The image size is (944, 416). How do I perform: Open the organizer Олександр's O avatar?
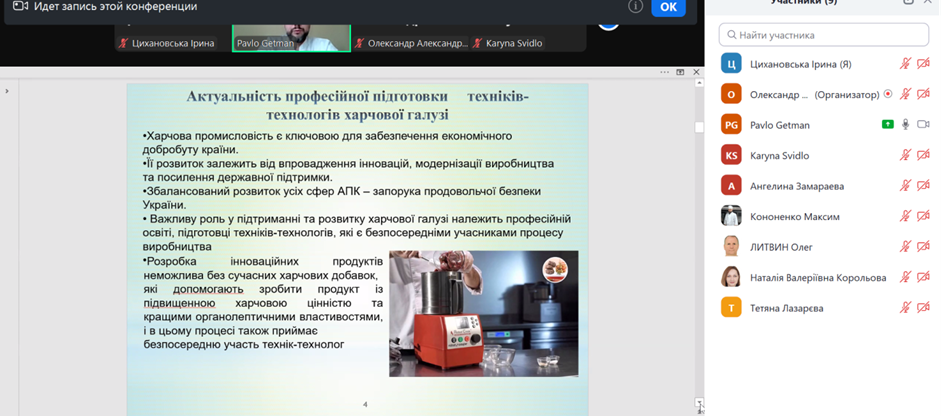[731, 94]
